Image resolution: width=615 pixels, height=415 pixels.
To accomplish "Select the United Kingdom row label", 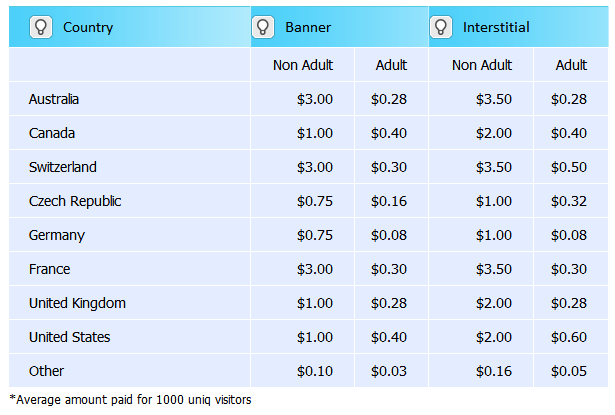I will click(x=77, y=303).
